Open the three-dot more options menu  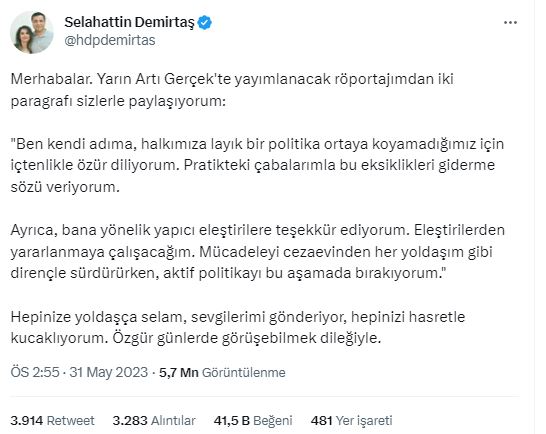tap(510, 23)
